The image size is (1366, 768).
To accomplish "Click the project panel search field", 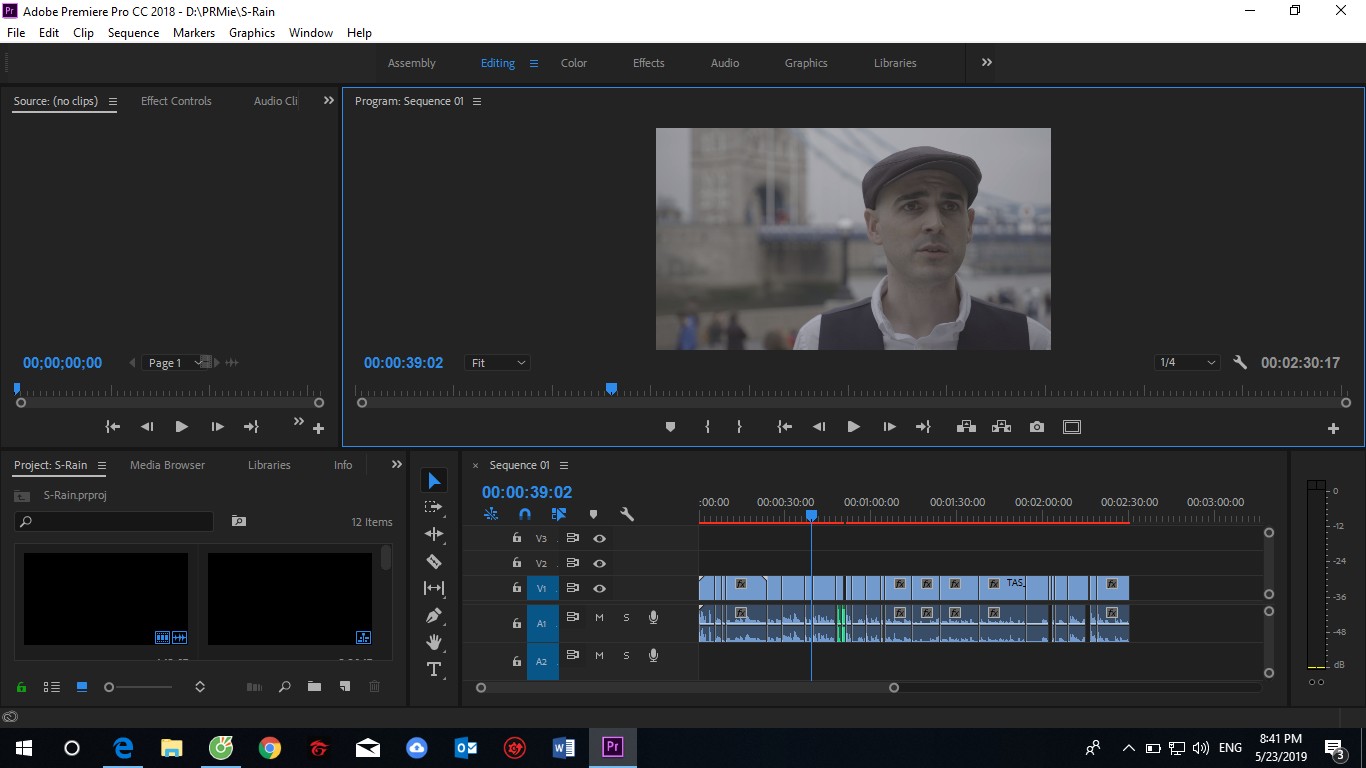I will coord(114,521).
